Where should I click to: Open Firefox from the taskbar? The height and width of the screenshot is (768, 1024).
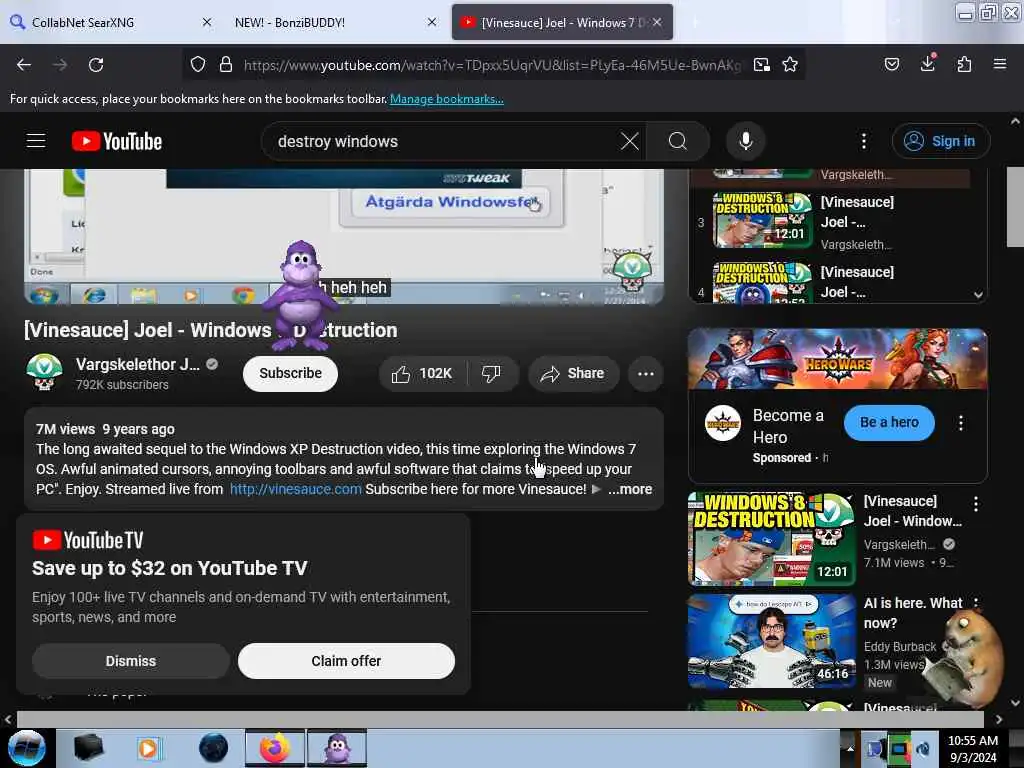point(274,748)
